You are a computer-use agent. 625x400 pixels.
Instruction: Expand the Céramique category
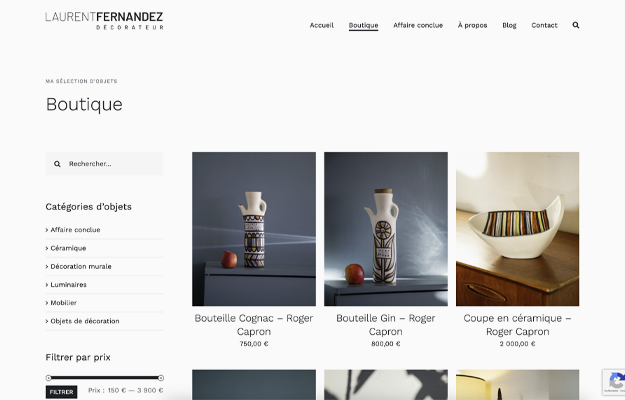tap(68, 248)
